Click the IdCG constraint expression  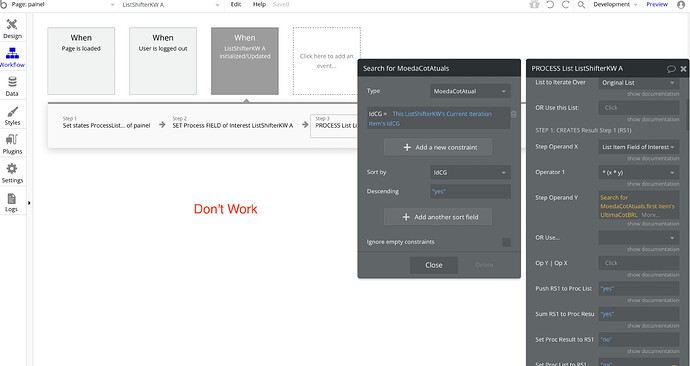pos(438,118)
